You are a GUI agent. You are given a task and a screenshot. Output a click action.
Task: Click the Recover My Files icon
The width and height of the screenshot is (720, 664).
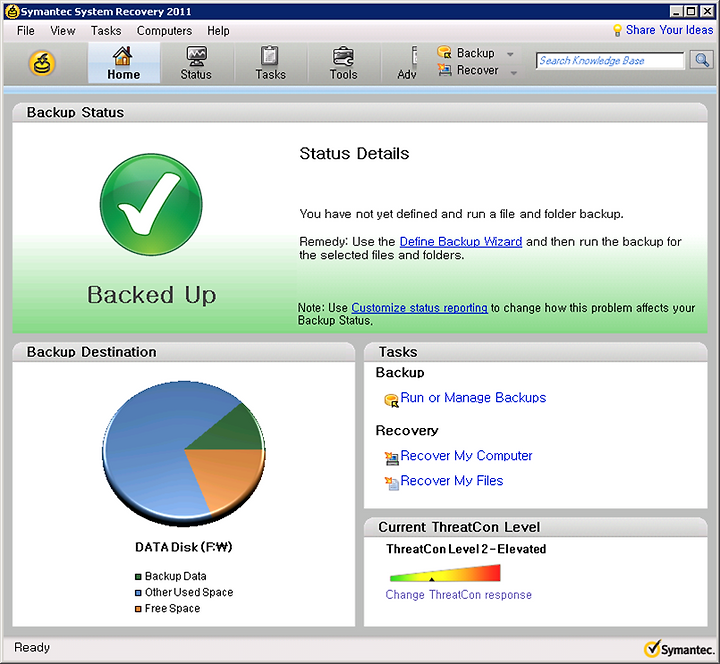pos(392,483)
